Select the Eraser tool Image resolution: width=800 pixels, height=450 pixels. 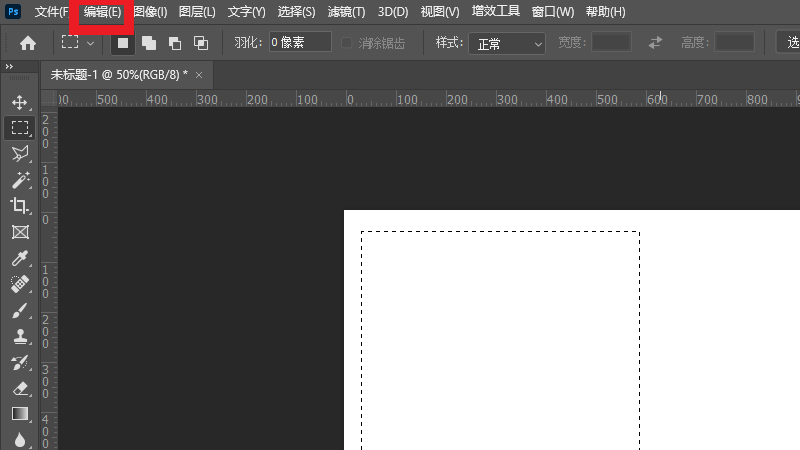coord(19,388)
